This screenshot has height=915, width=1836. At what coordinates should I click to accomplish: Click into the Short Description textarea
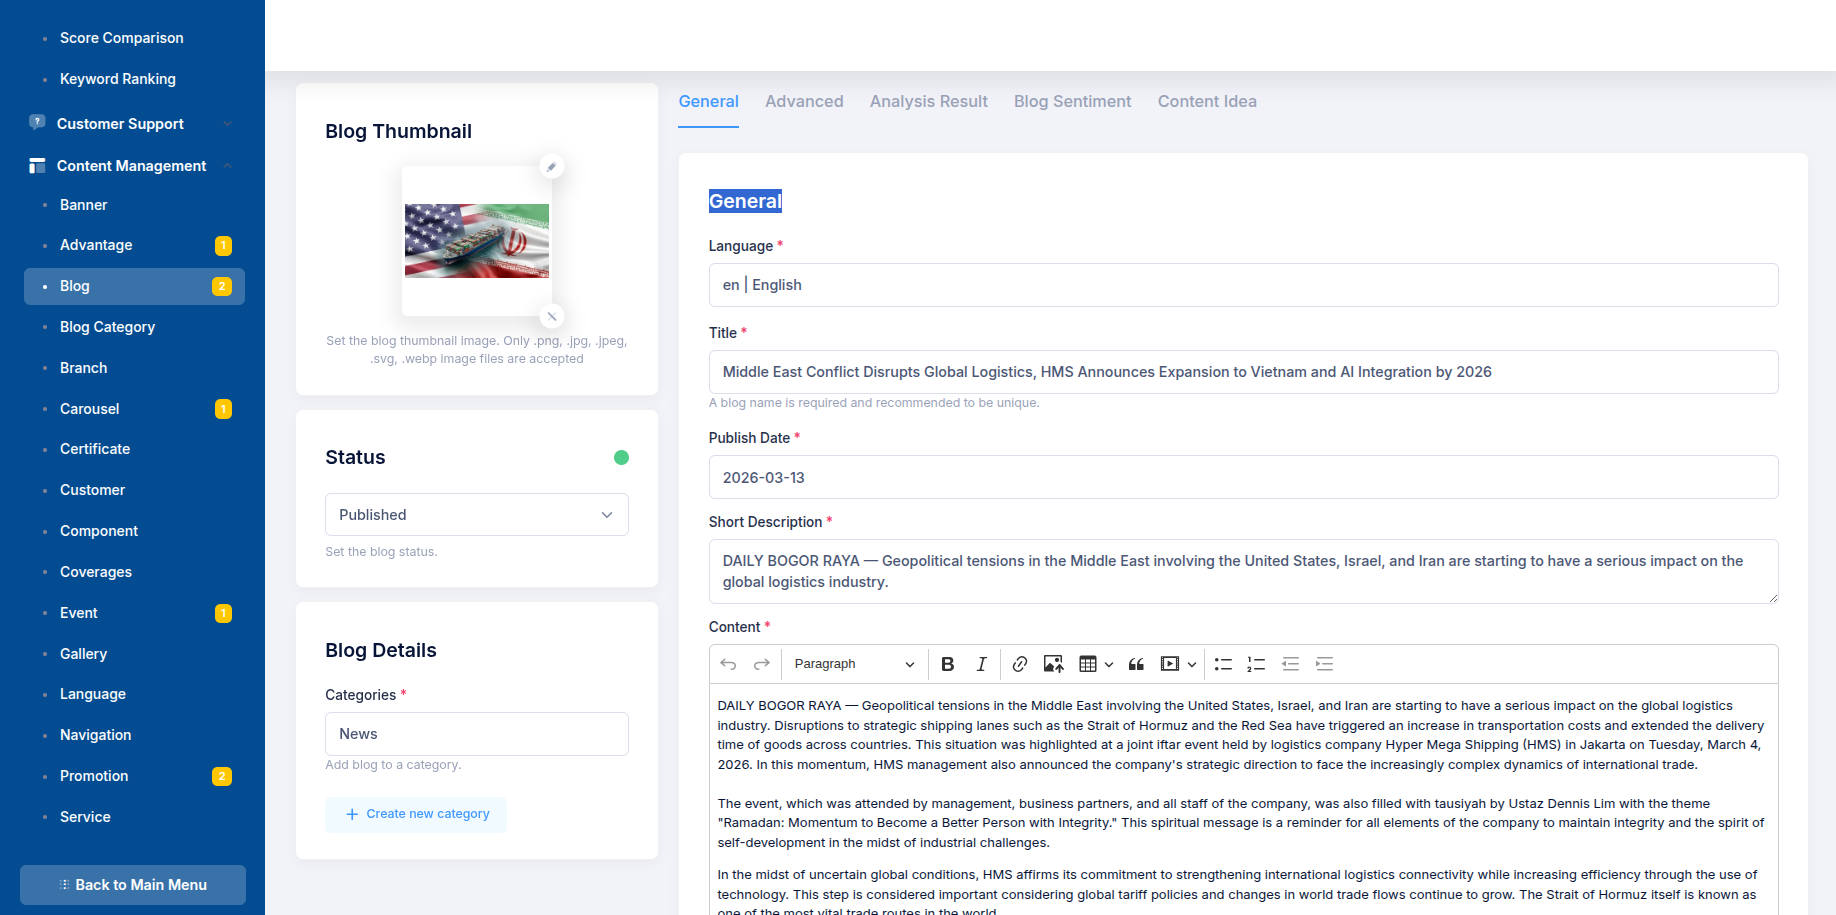(1243, 571)
